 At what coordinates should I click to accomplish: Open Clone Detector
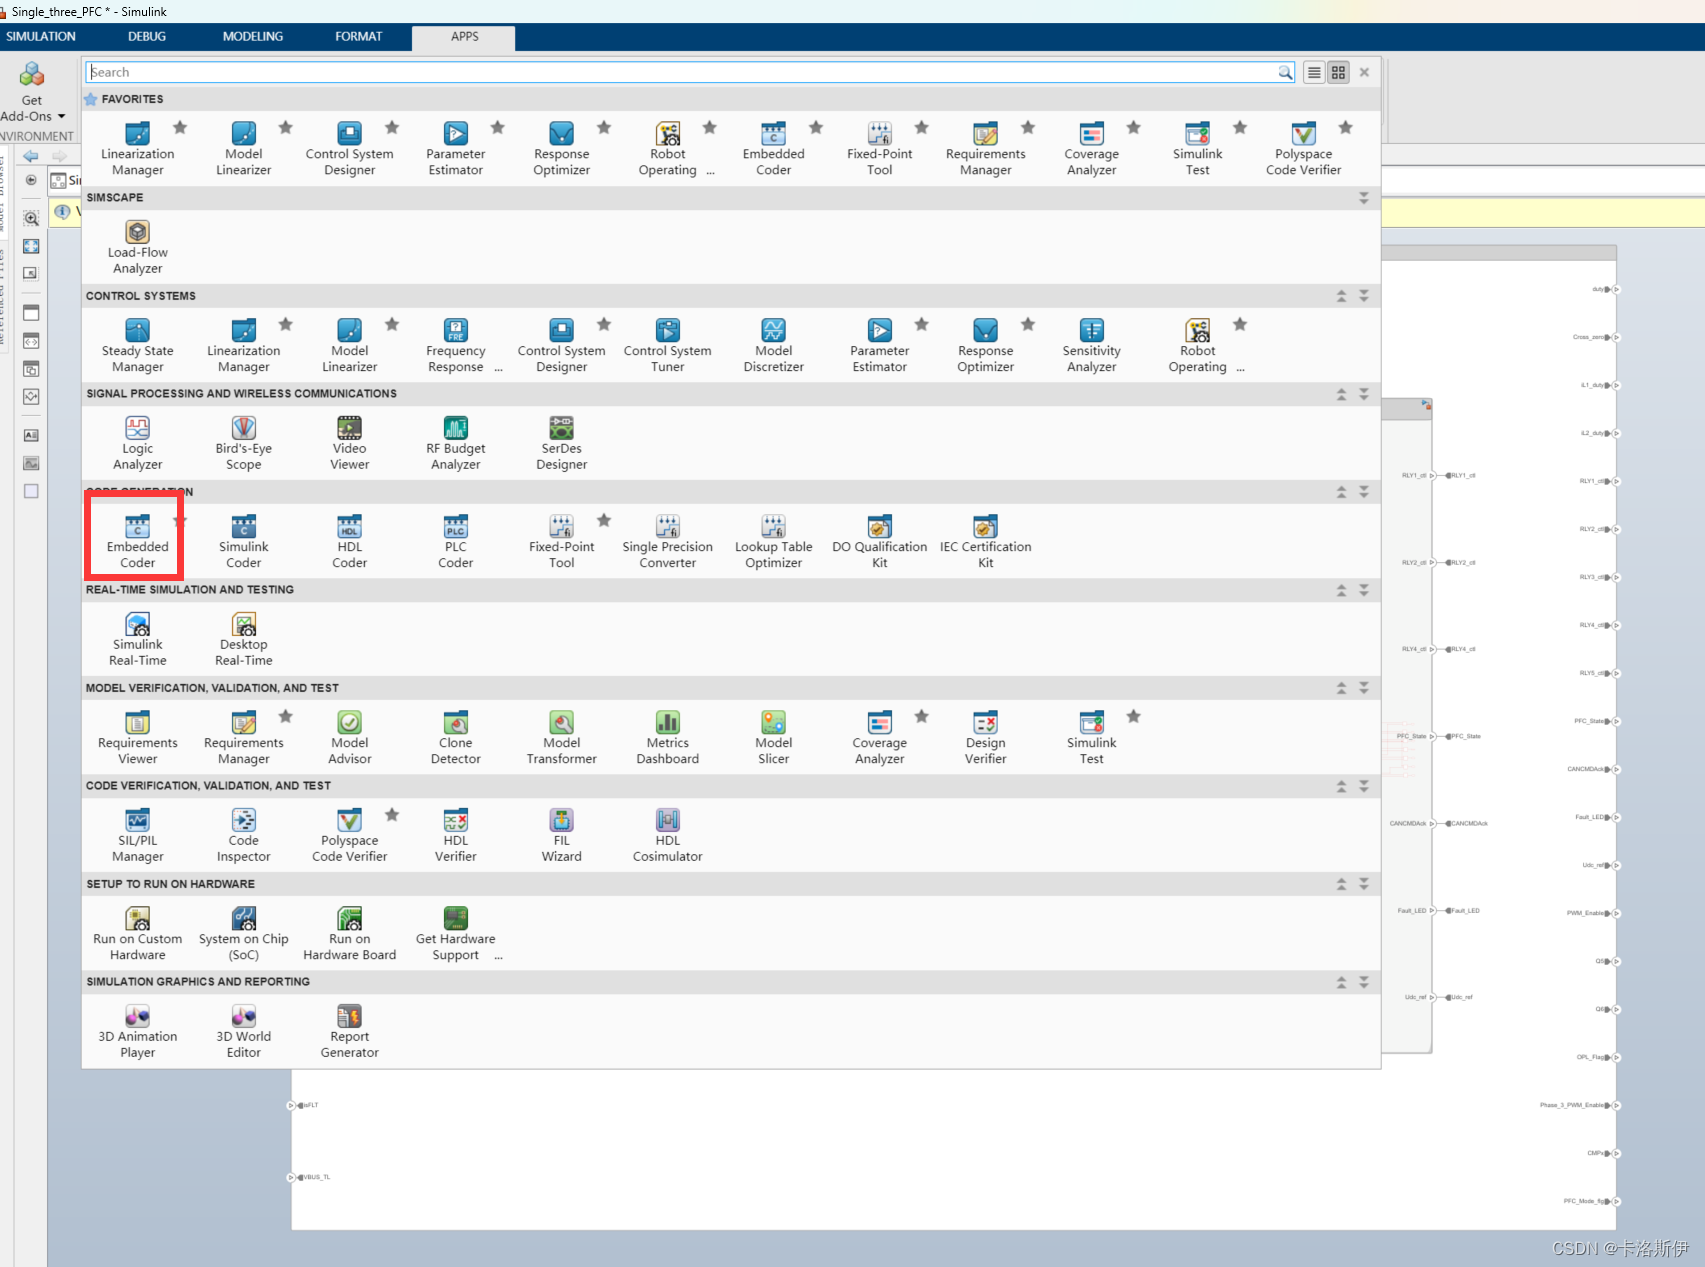pos(455,737)
